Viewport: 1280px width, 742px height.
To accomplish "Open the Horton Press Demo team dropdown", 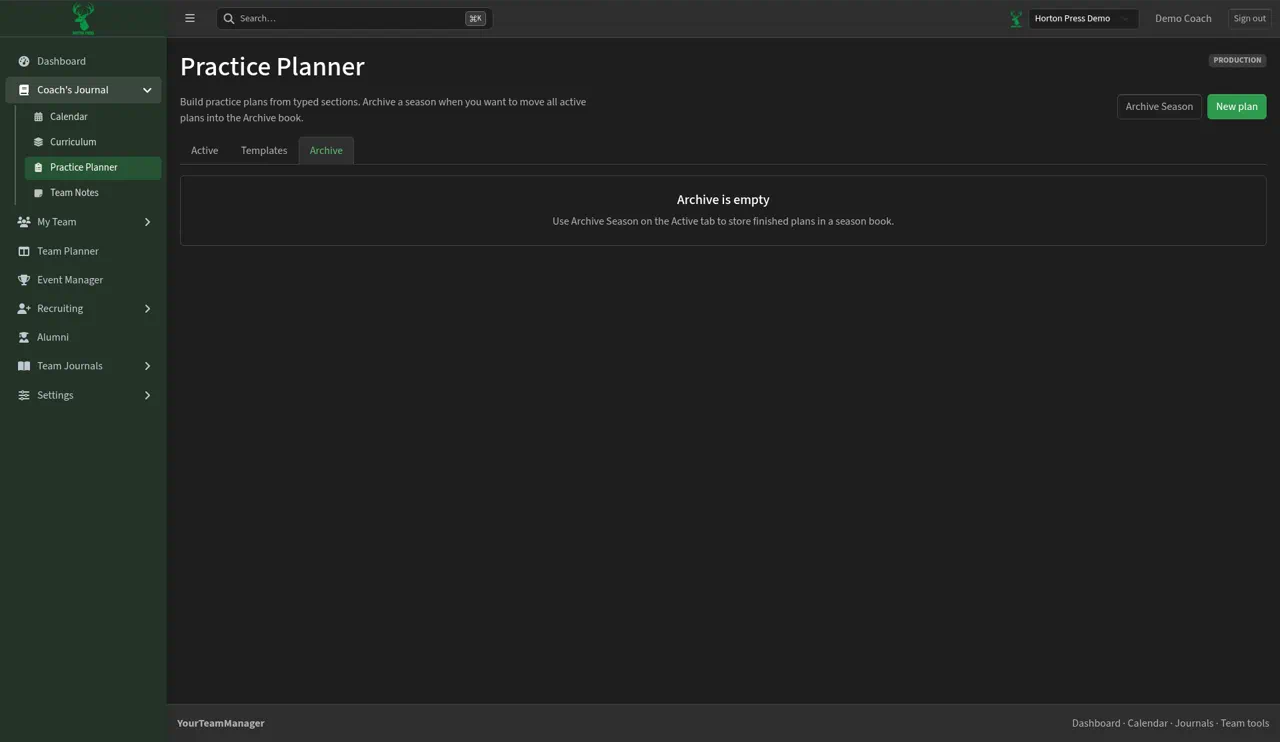I will [x=1083, y=18].
